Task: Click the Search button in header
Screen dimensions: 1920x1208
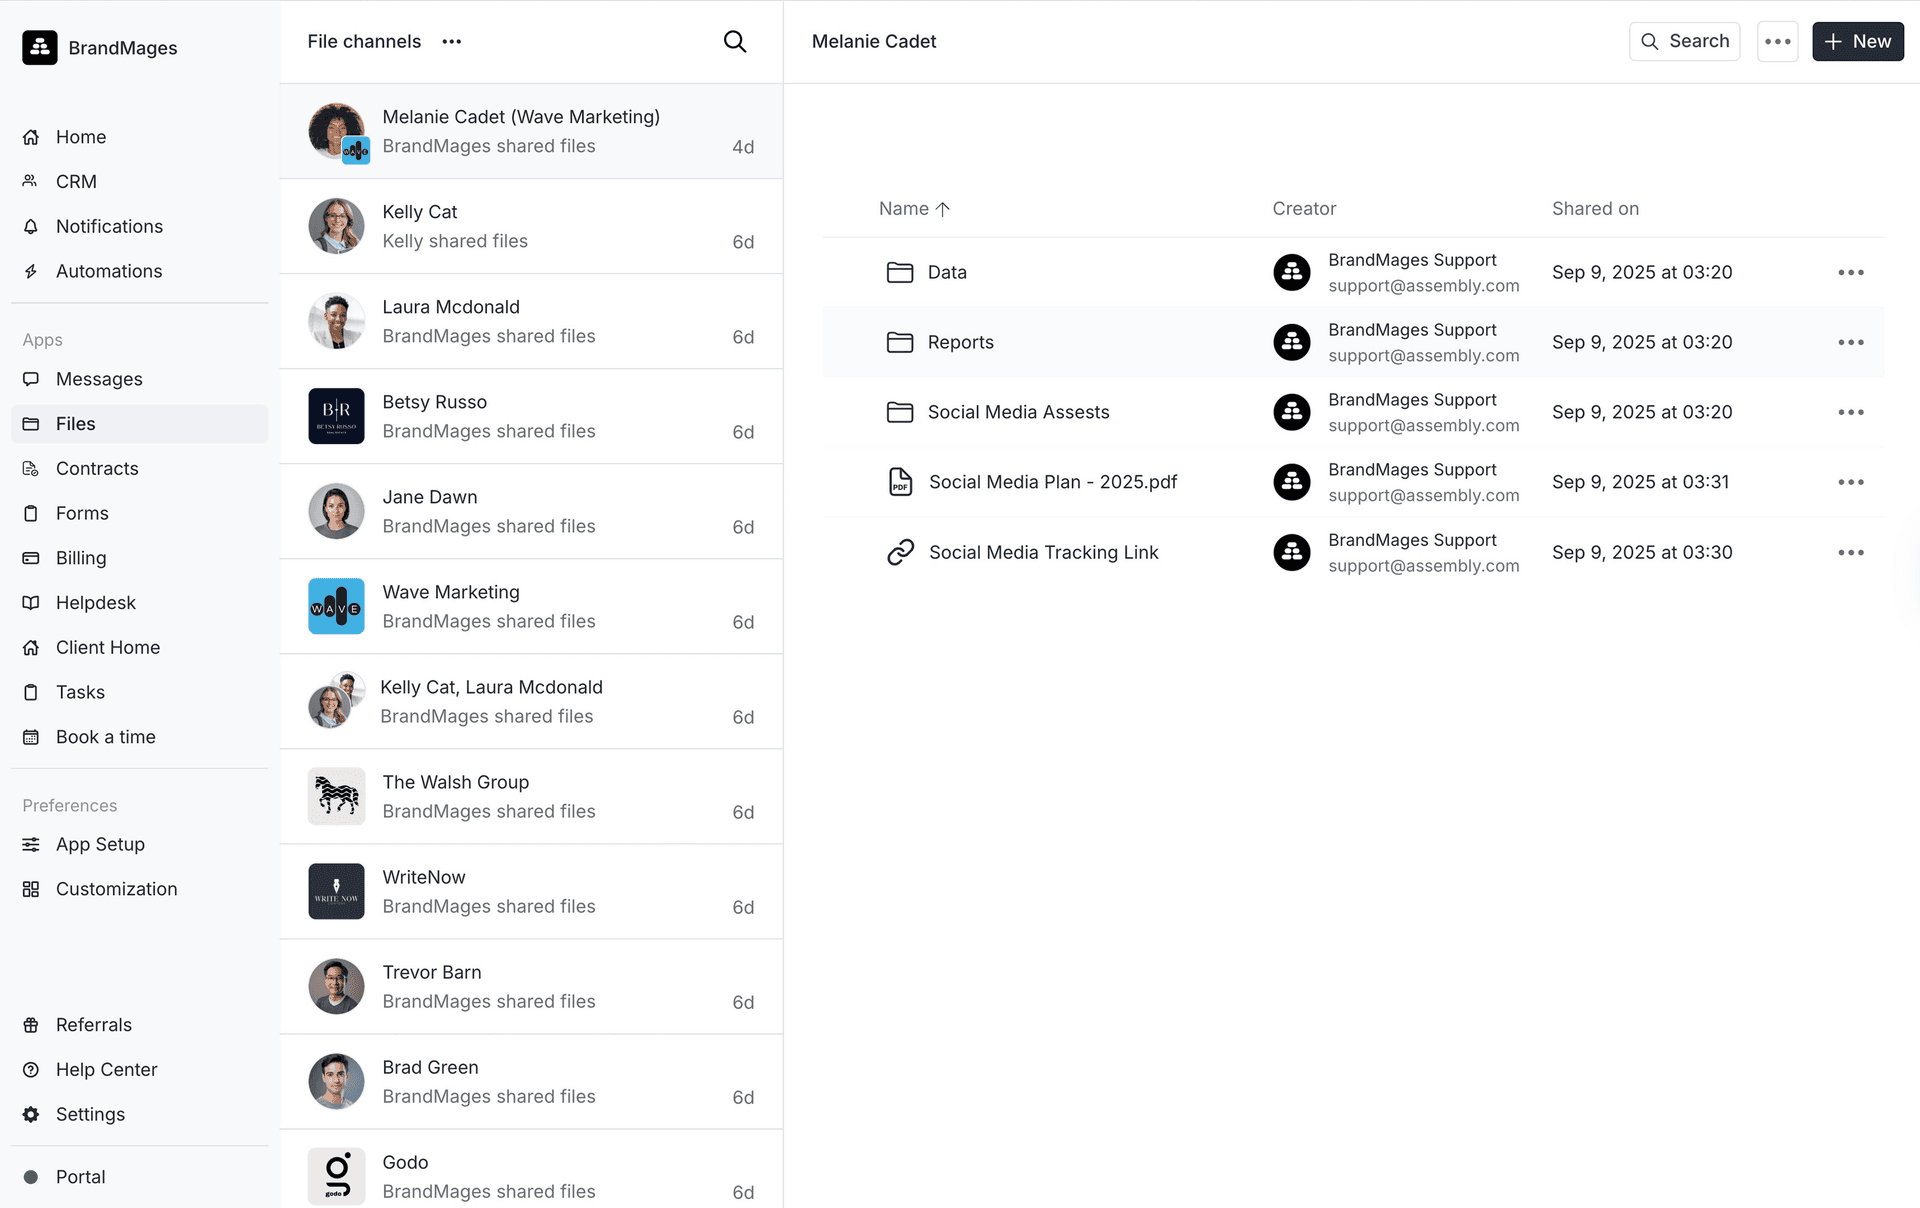Action: 1684,41
